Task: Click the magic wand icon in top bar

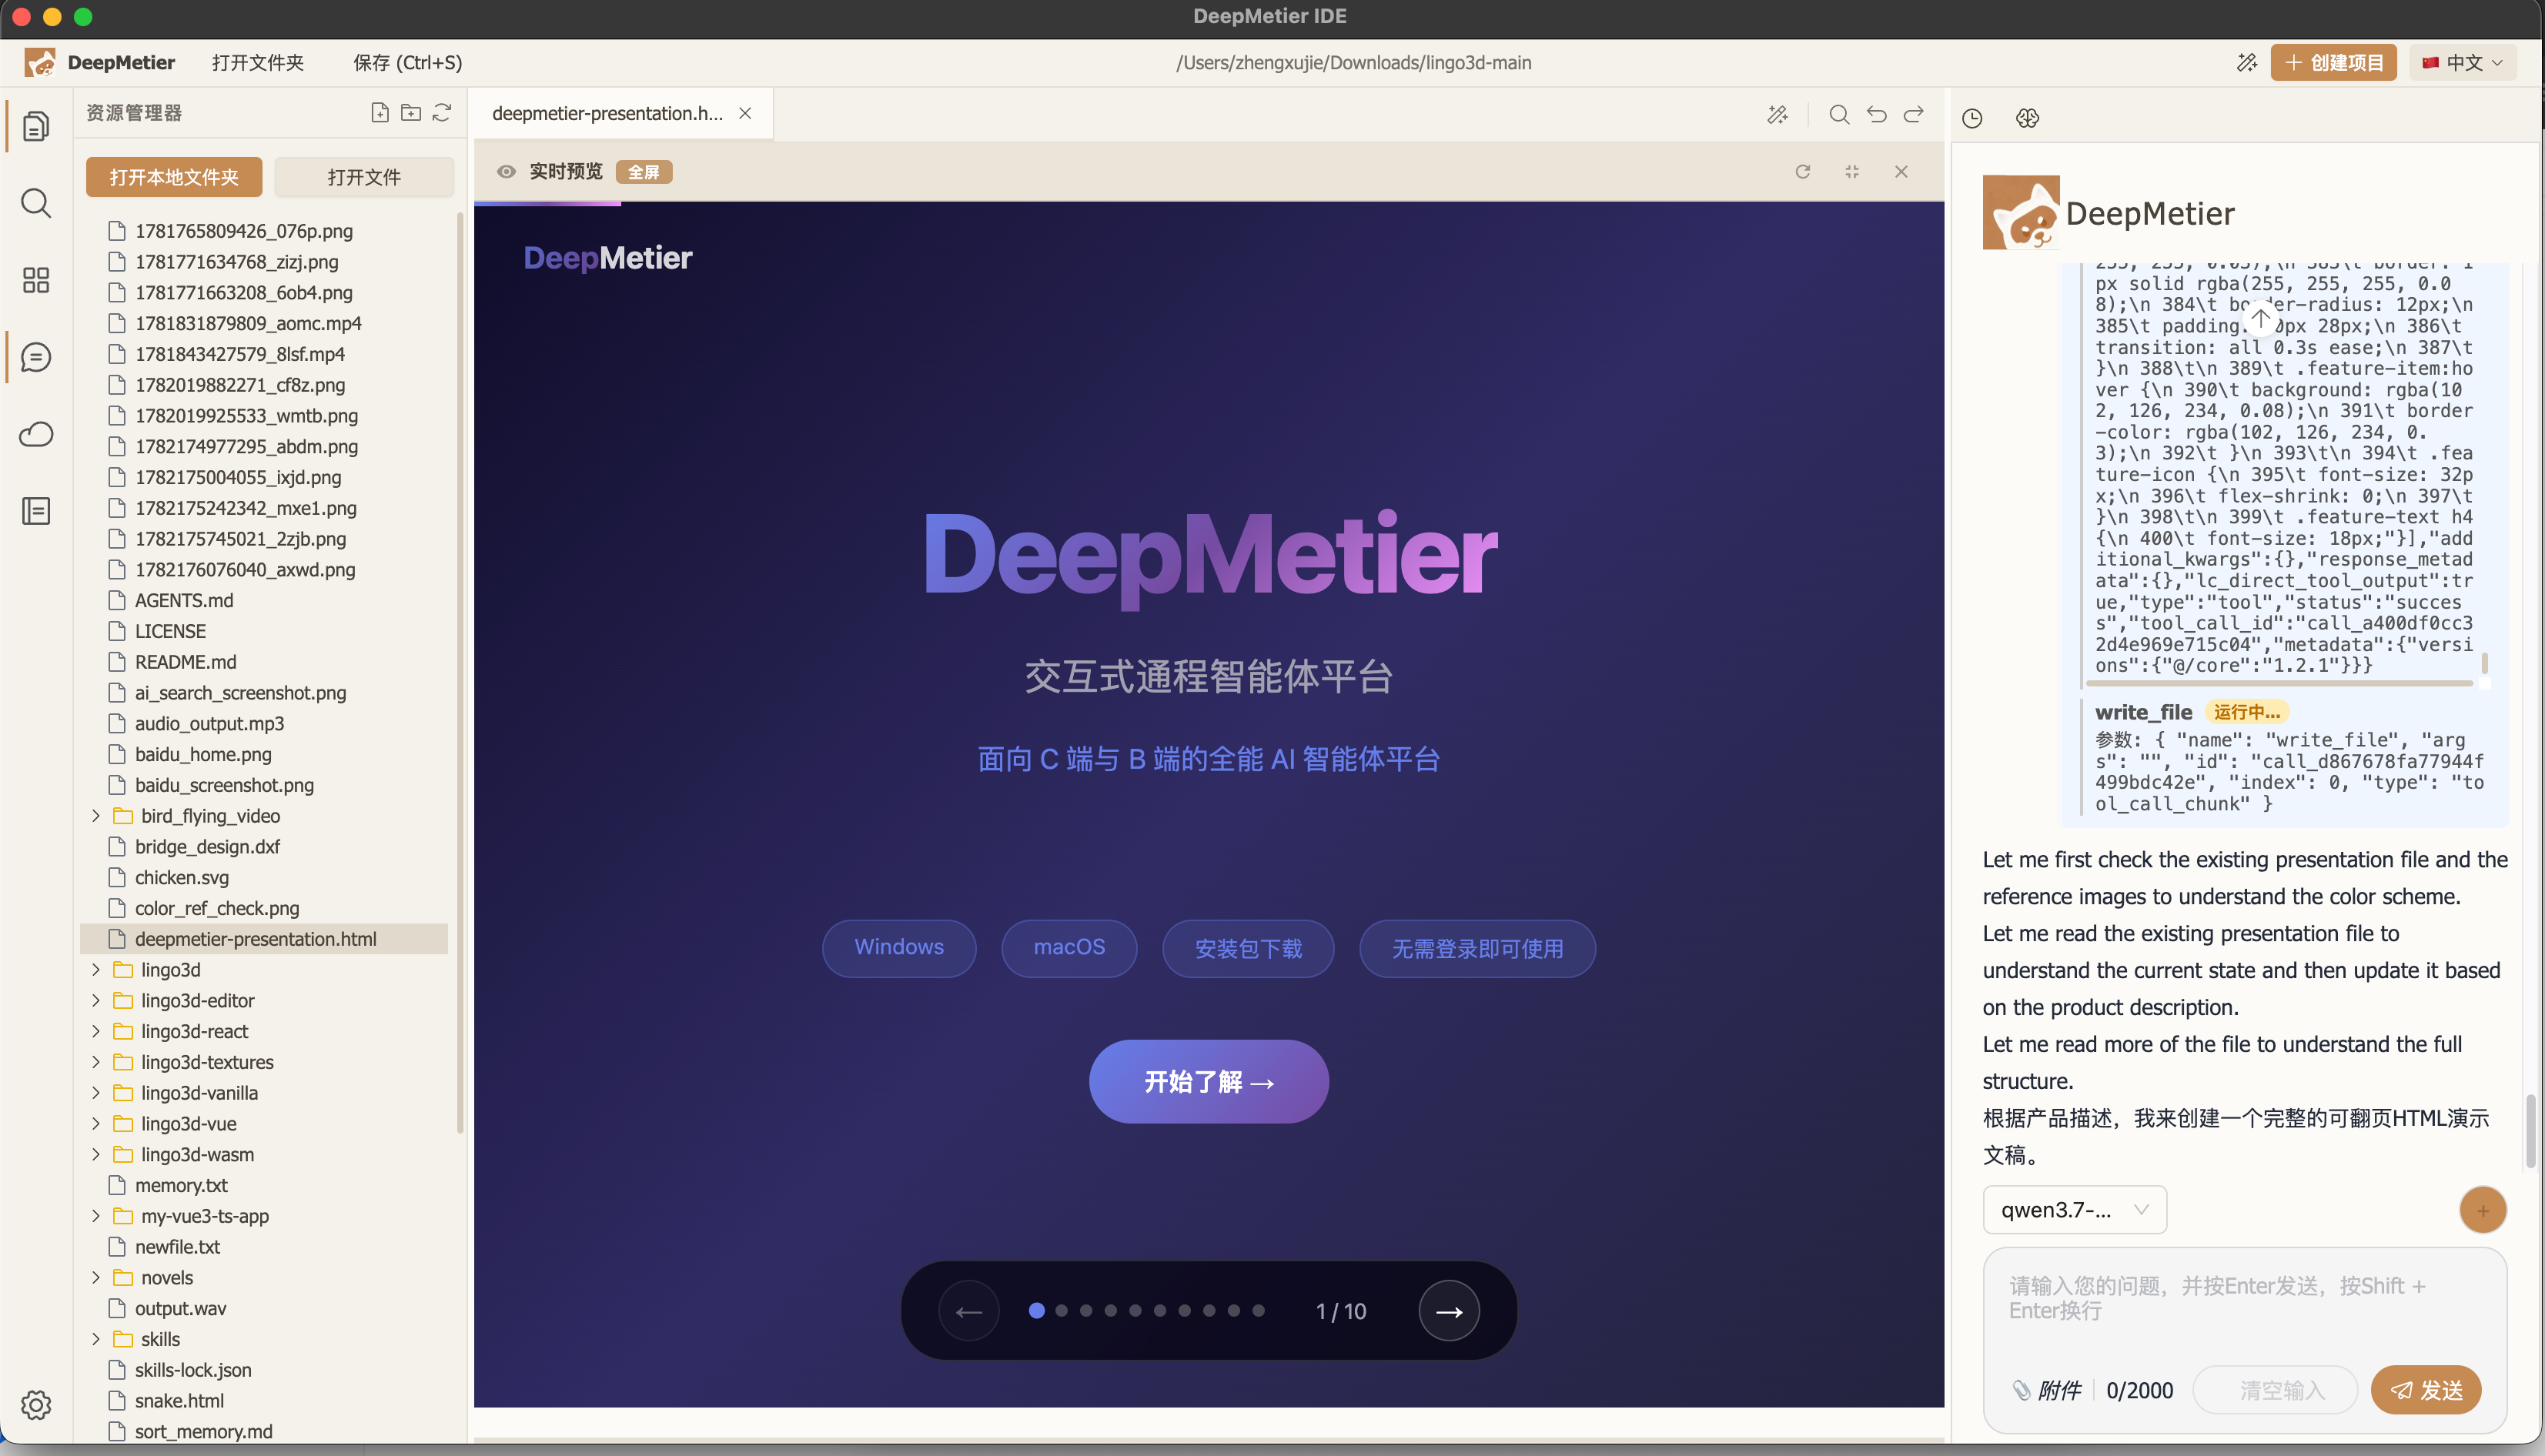Action: coord(2247,63)
